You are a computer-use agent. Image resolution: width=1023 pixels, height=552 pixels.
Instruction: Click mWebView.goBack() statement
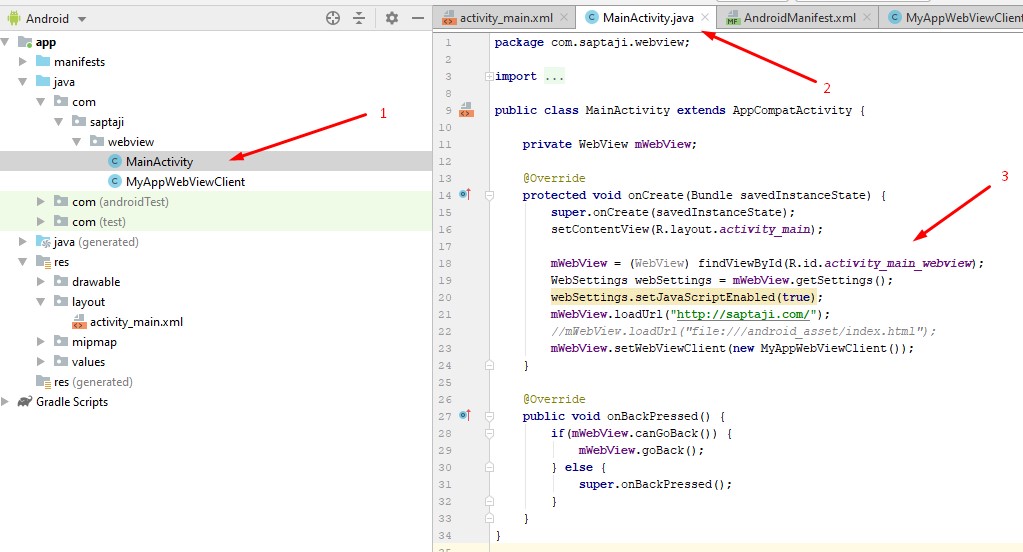click(x=641, y=450)
